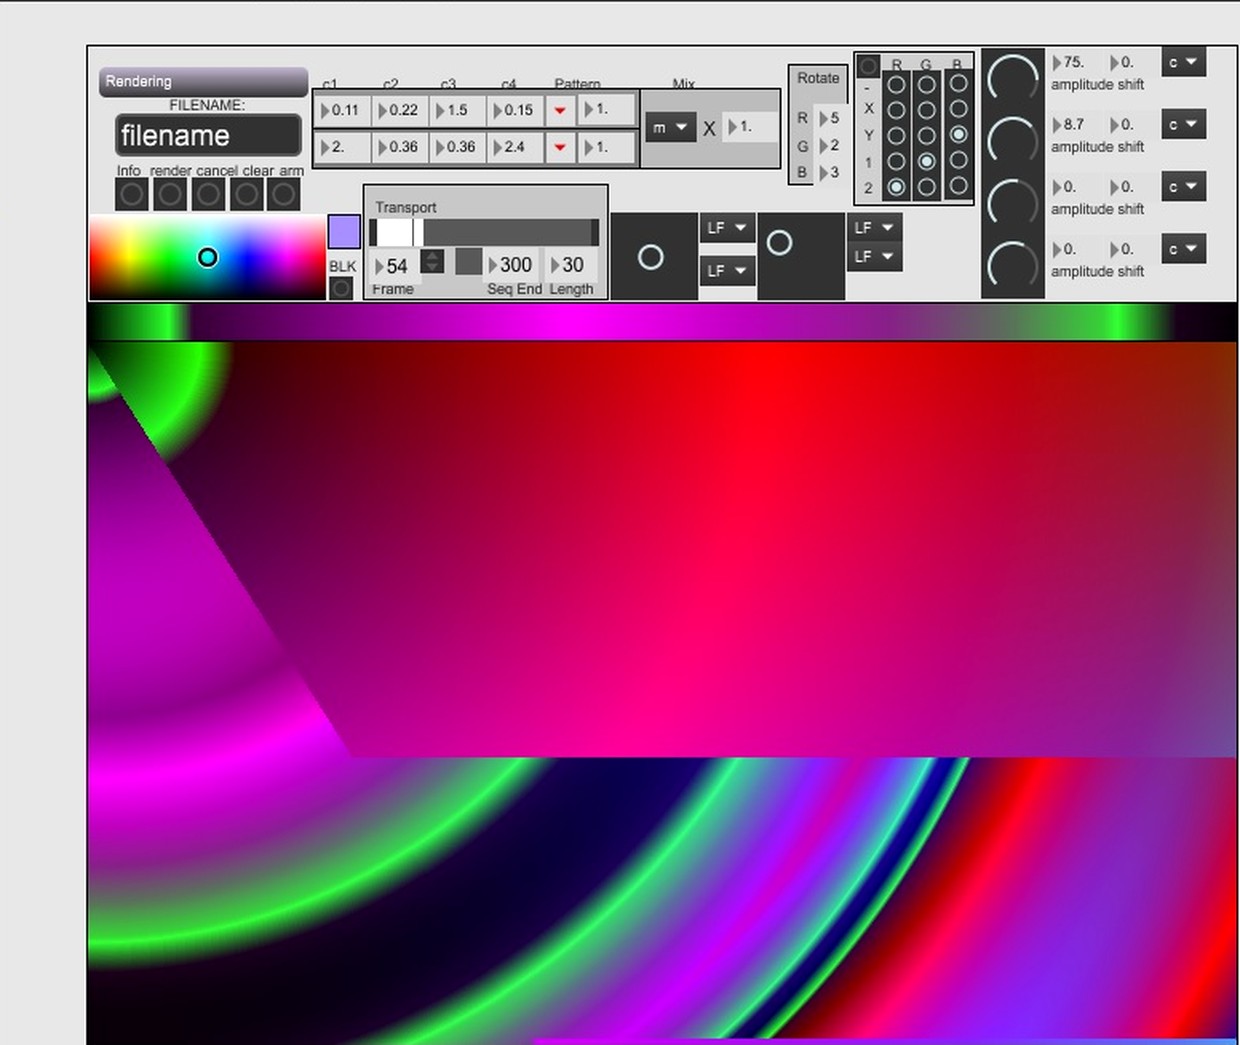Click the horizontal color gradient strip
The image size is (1240, 1045).
pos(662,322)
